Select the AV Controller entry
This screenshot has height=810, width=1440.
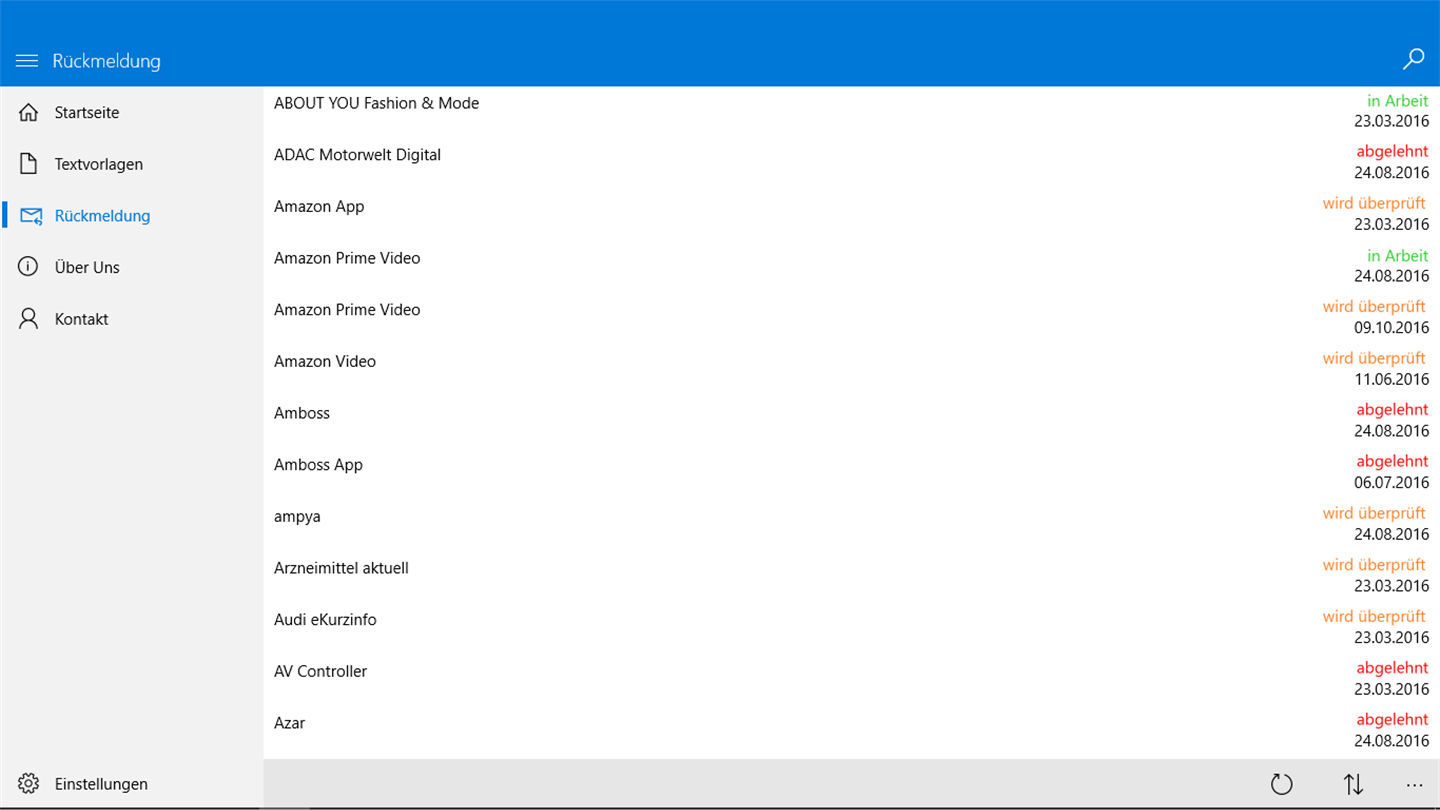(851, 679)
